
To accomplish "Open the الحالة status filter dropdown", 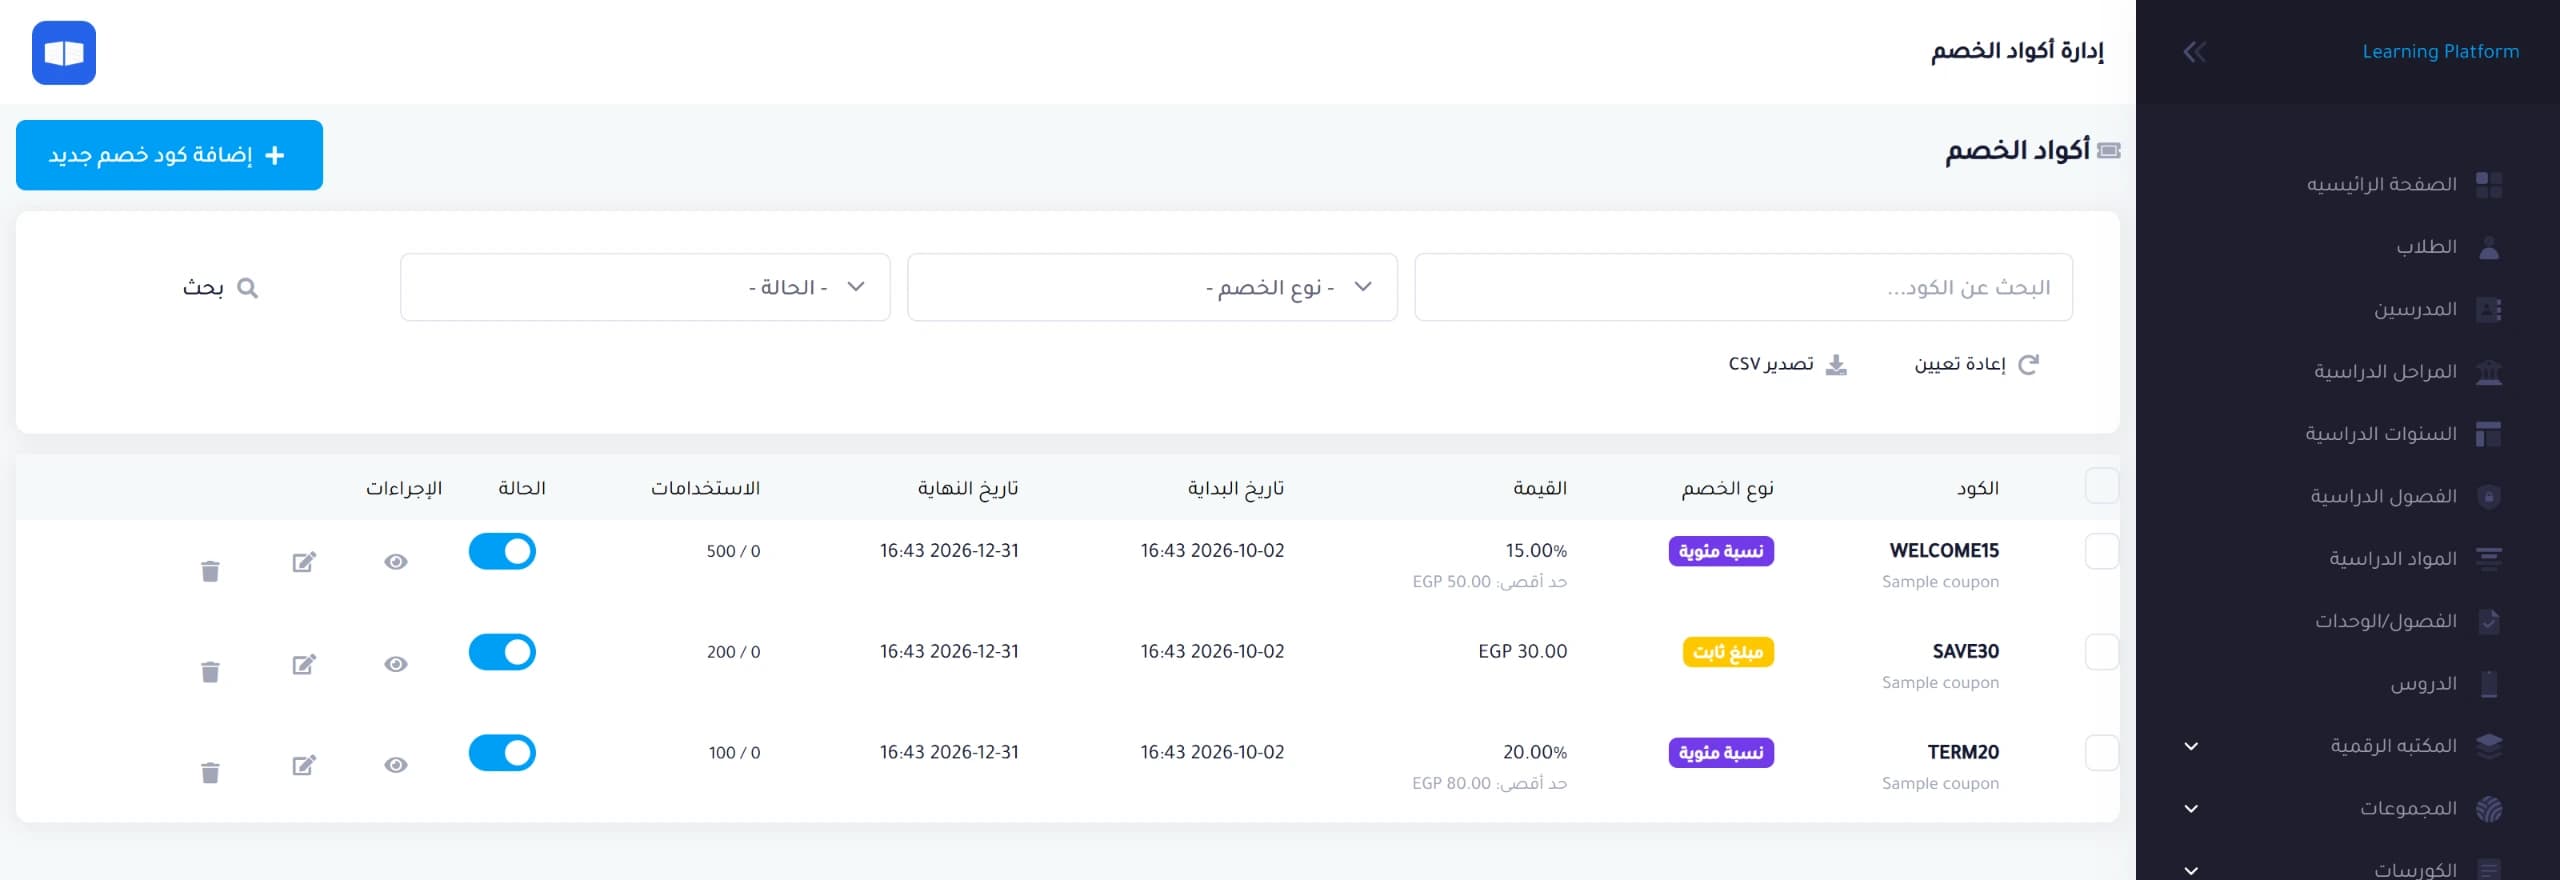I will point(645,287).
